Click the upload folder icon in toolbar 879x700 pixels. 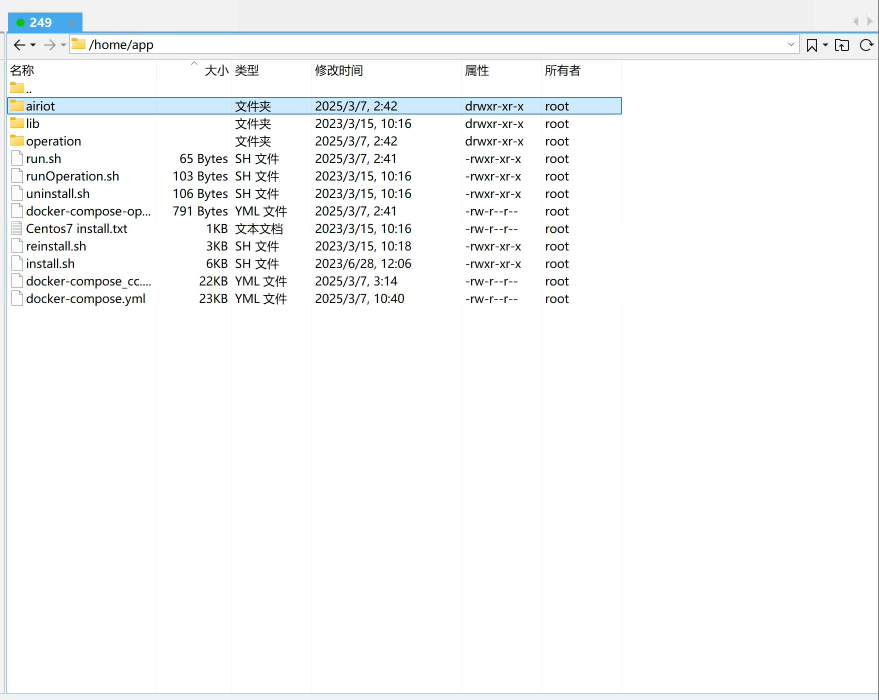tap(842, 45)
